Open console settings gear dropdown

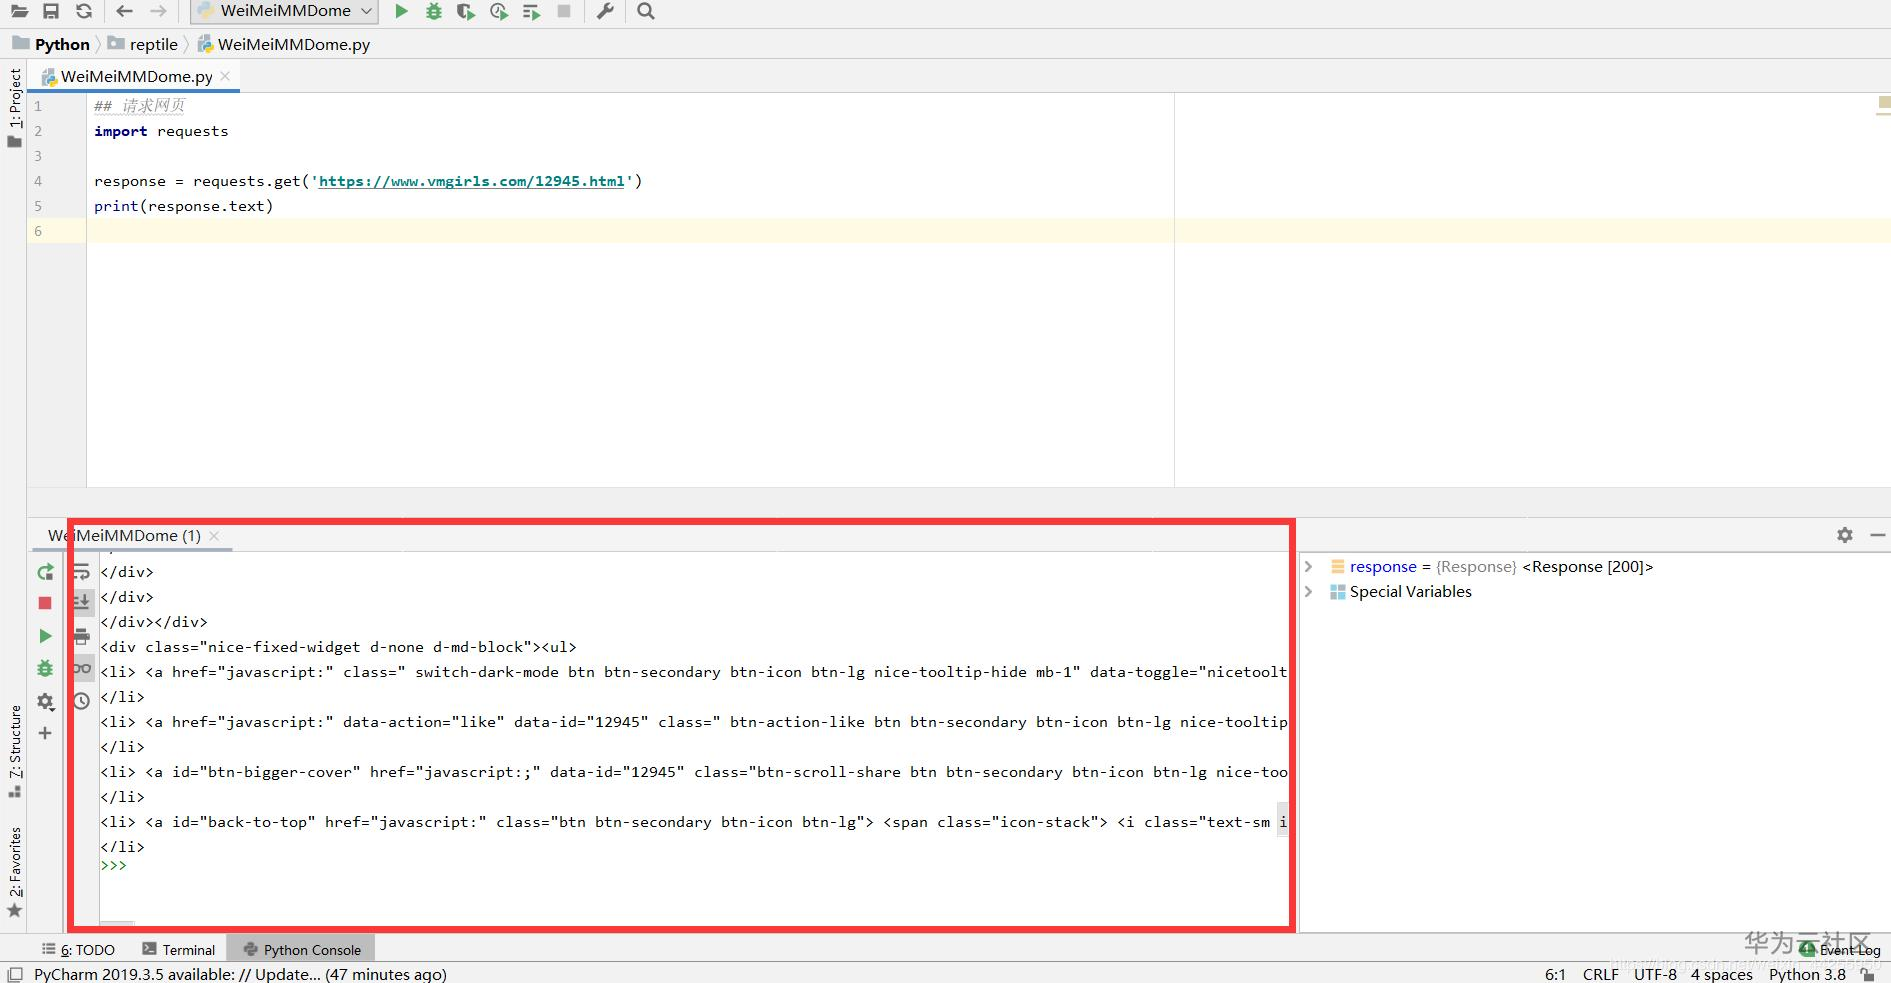[45, 702]
